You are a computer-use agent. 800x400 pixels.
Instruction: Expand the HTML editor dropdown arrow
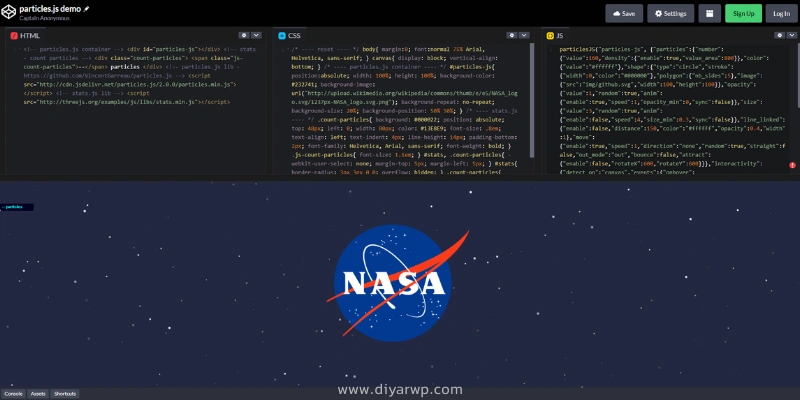pos(255,35)
